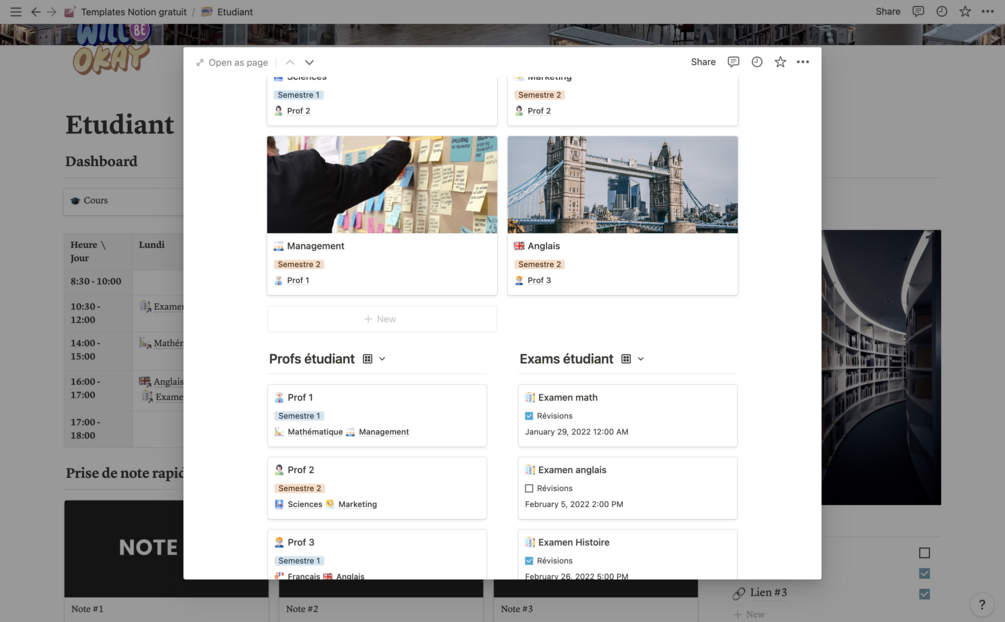The width and height of the screenshot is (1005, 622).
Task: Click Share in the top window bar
Action: point(888,12)
